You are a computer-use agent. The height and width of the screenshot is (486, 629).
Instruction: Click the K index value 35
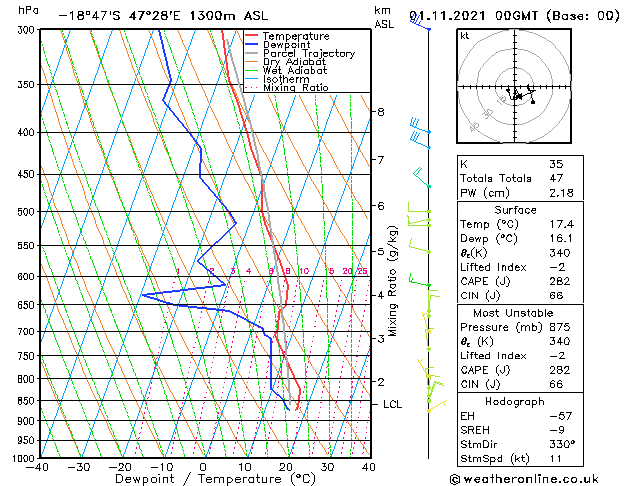[x=556, y=164]
